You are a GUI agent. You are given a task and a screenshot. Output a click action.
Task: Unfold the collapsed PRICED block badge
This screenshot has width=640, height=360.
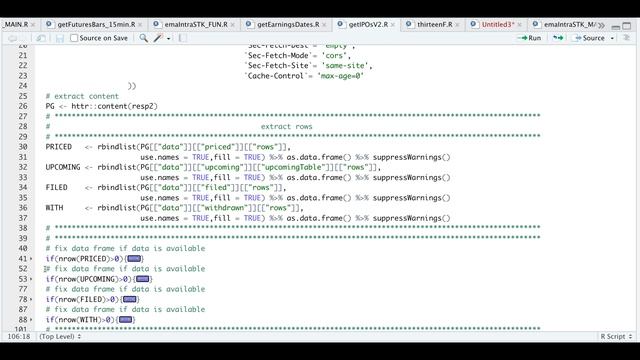click(x=134, y=259)
